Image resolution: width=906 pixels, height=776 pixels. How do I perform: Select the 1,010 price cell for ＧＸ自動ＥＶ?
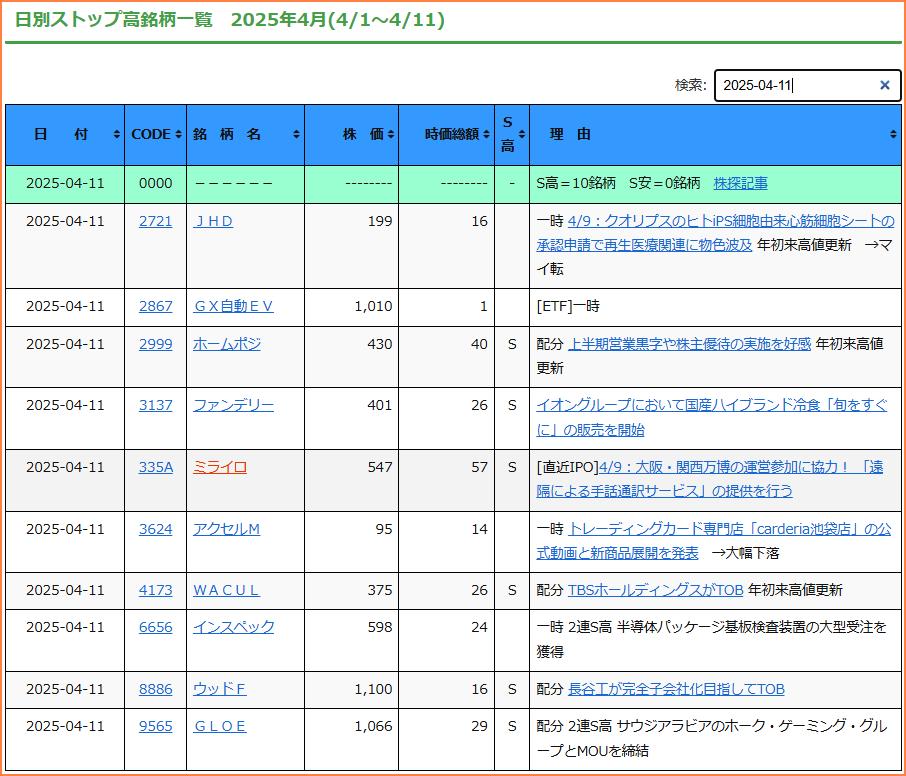coord(351,306)
